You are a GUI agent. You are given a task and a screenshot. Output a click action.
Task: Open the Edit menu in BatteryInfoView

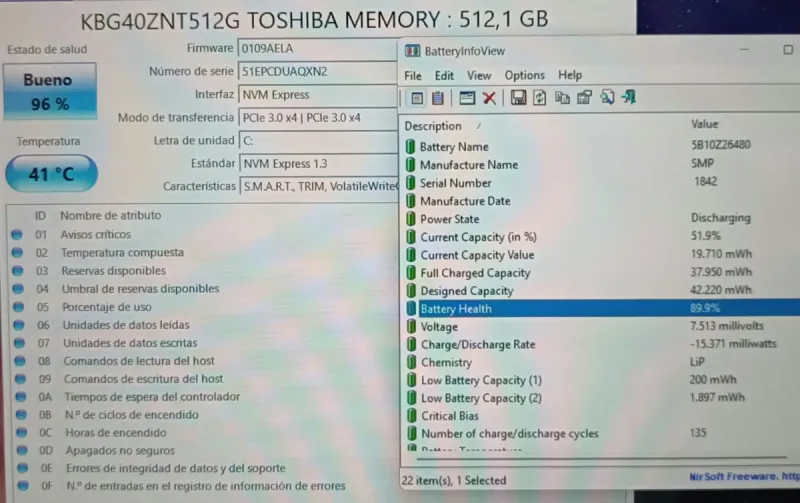[x=444, y=76]
